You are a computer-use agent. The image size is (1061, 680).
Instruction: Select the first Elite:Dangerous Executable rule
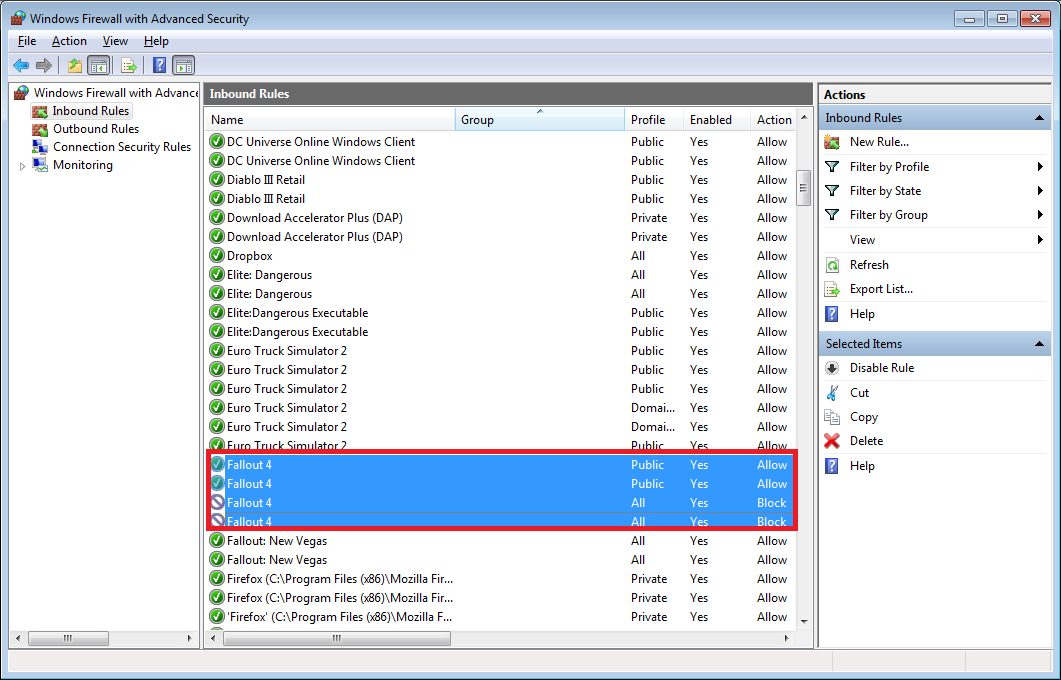[x=500, y=313]
